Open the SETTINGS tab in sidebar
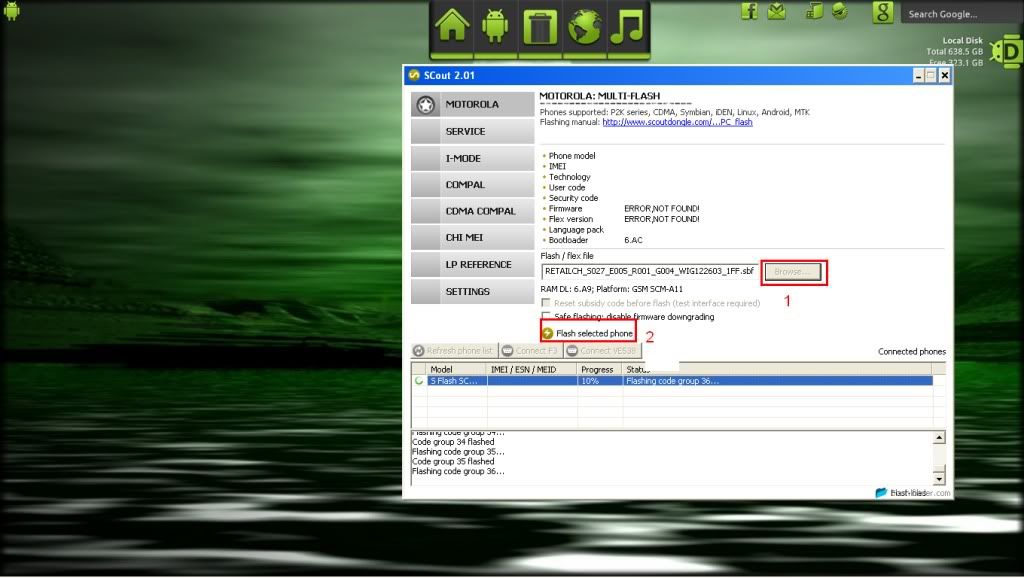The height and width of the screenshot is (578, 1024). click(x=473, y=291)
